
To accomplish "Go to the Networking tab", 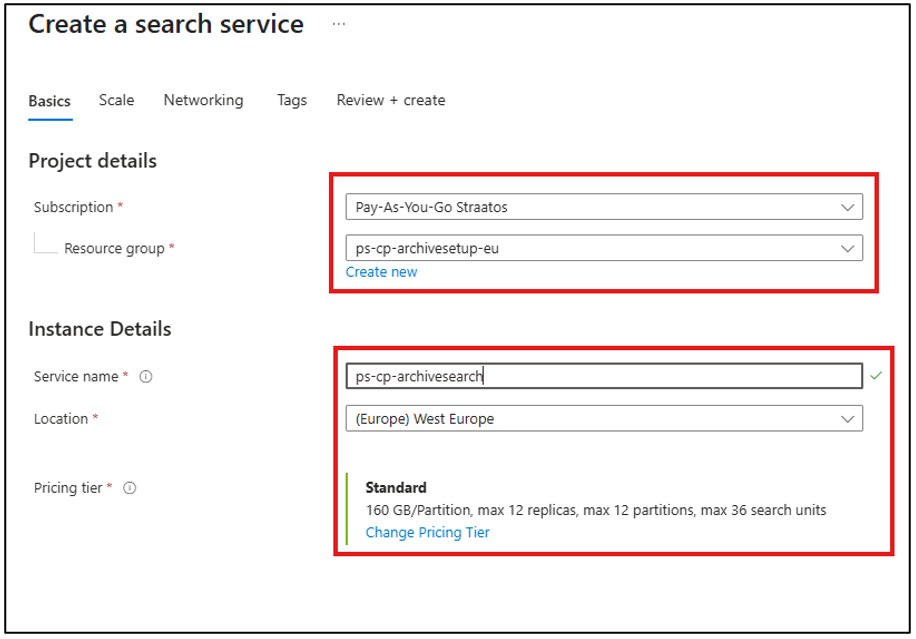I will (x=203, y=100).
